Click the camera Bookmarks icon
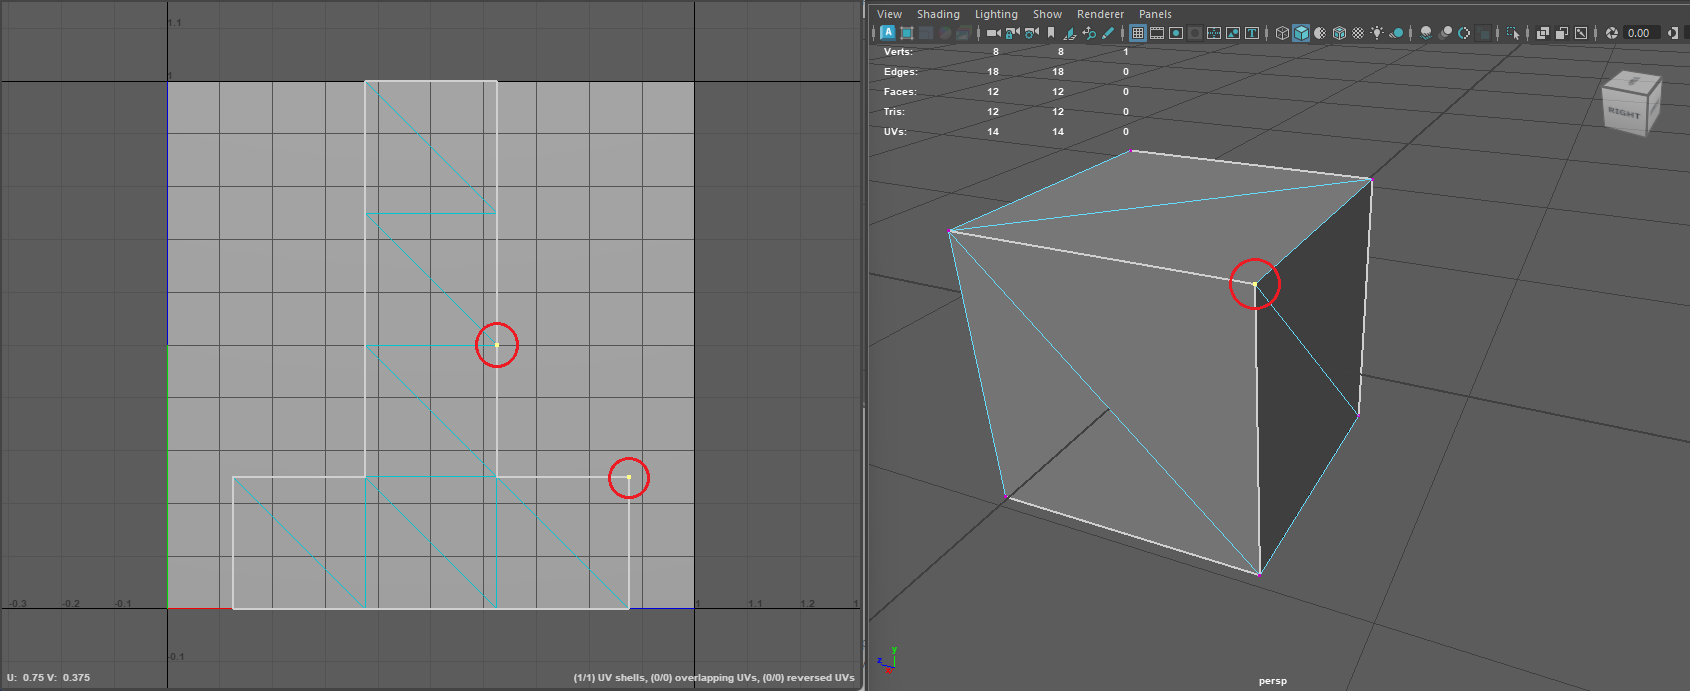Viewport: 1690px width, 691px height. coord(1051,33)
